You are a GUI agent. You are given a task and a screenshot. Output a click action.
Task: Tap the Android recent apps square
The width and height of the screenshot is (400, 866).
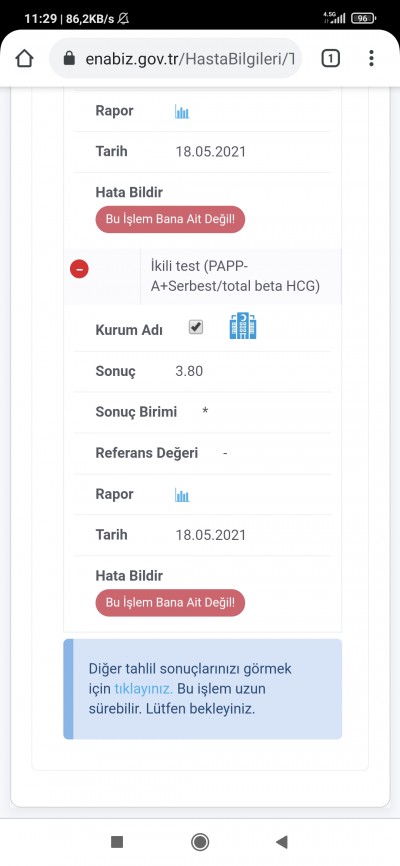tap(117, 842)
